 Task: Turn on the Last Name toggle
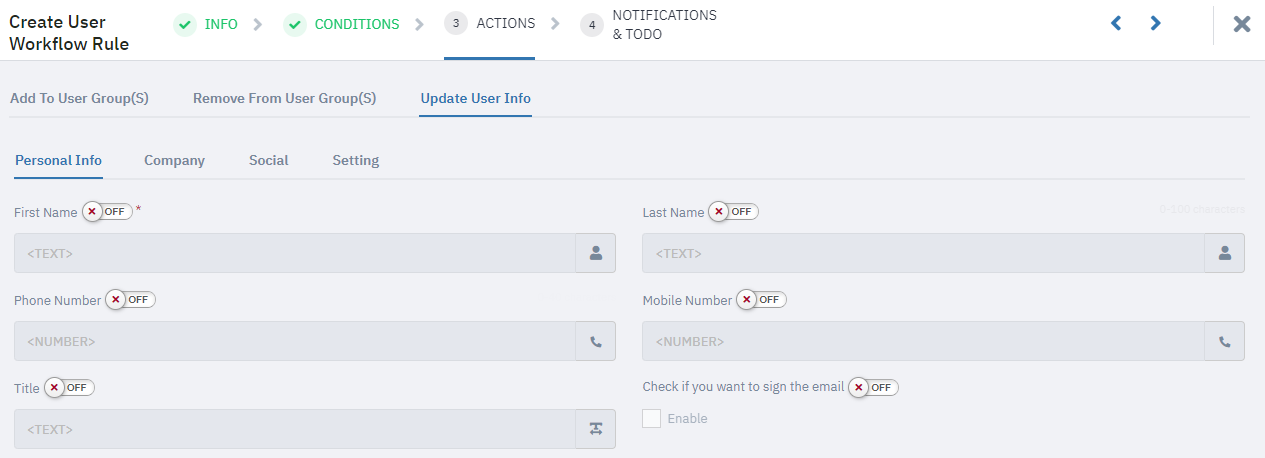(x=734, y=212)
